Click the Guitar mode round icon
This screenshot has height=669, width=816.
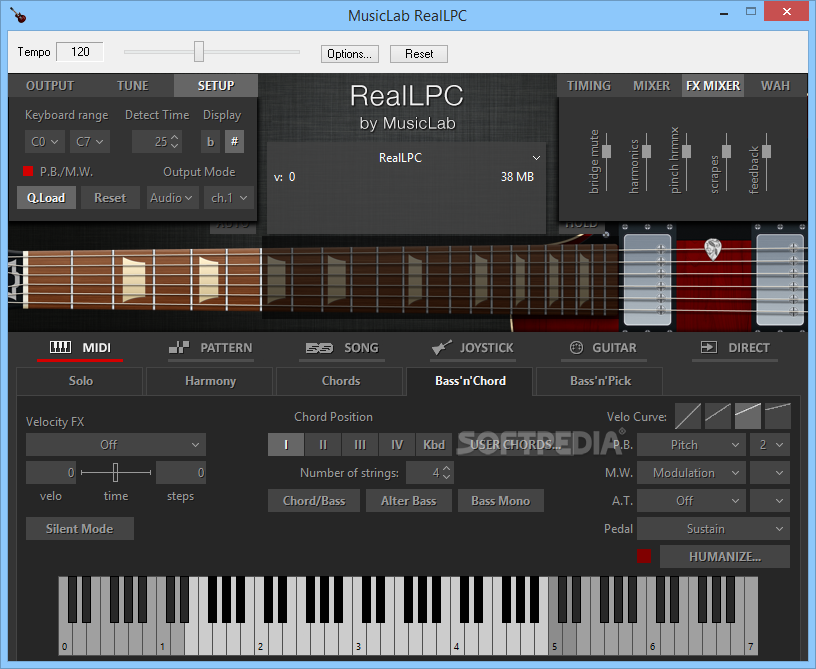tap(576, 348)
